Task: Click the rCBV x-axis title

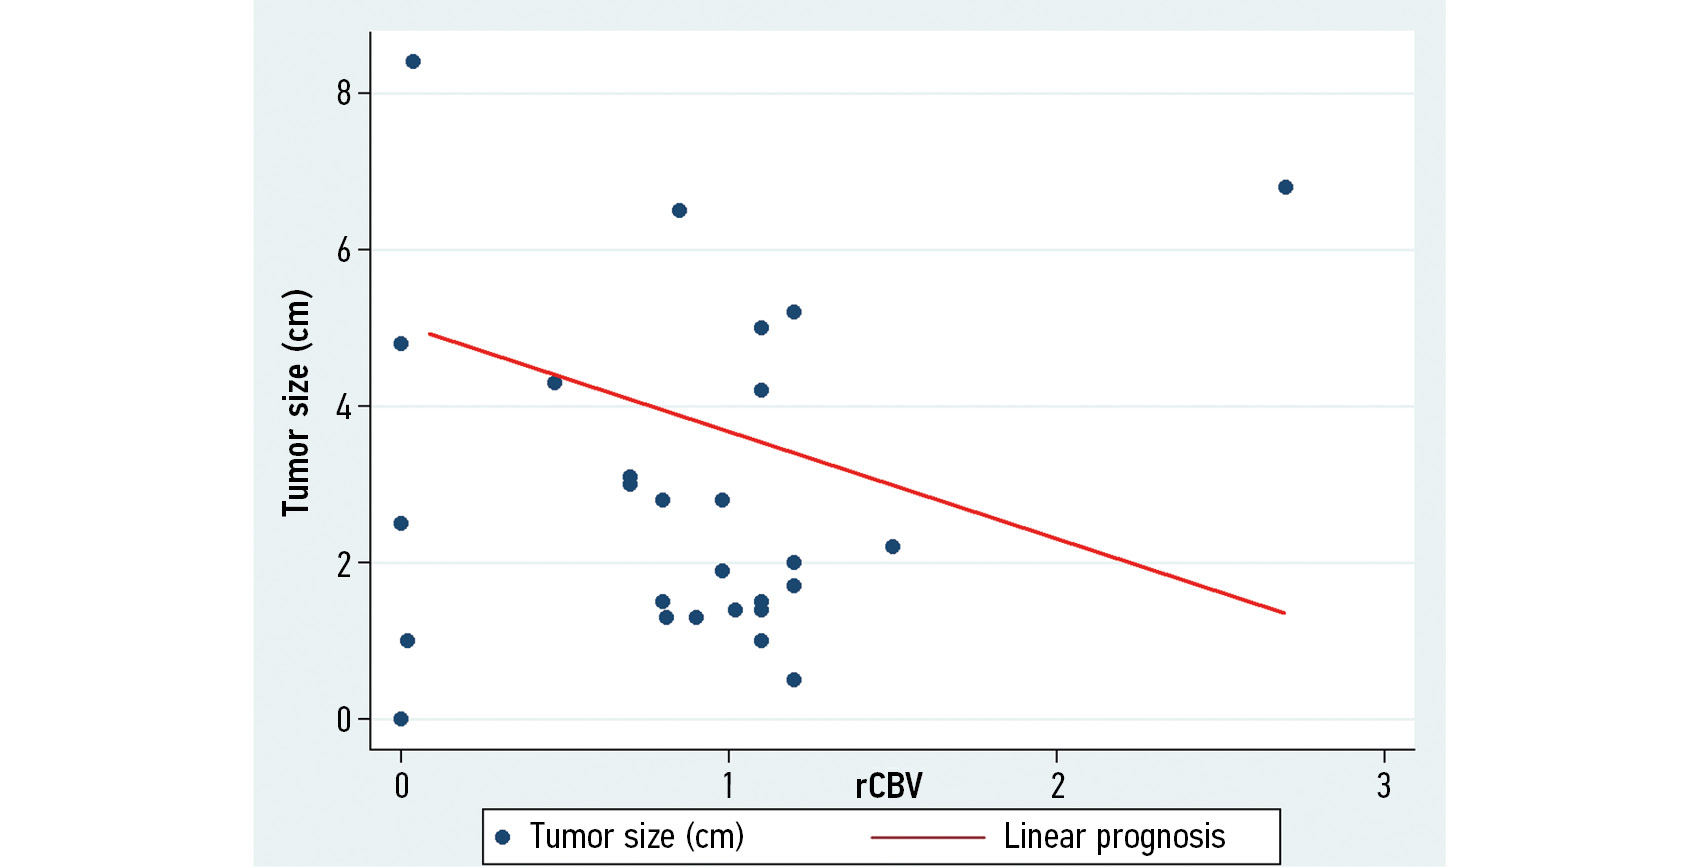Action: pyautogui.click(x=888, y=787)
